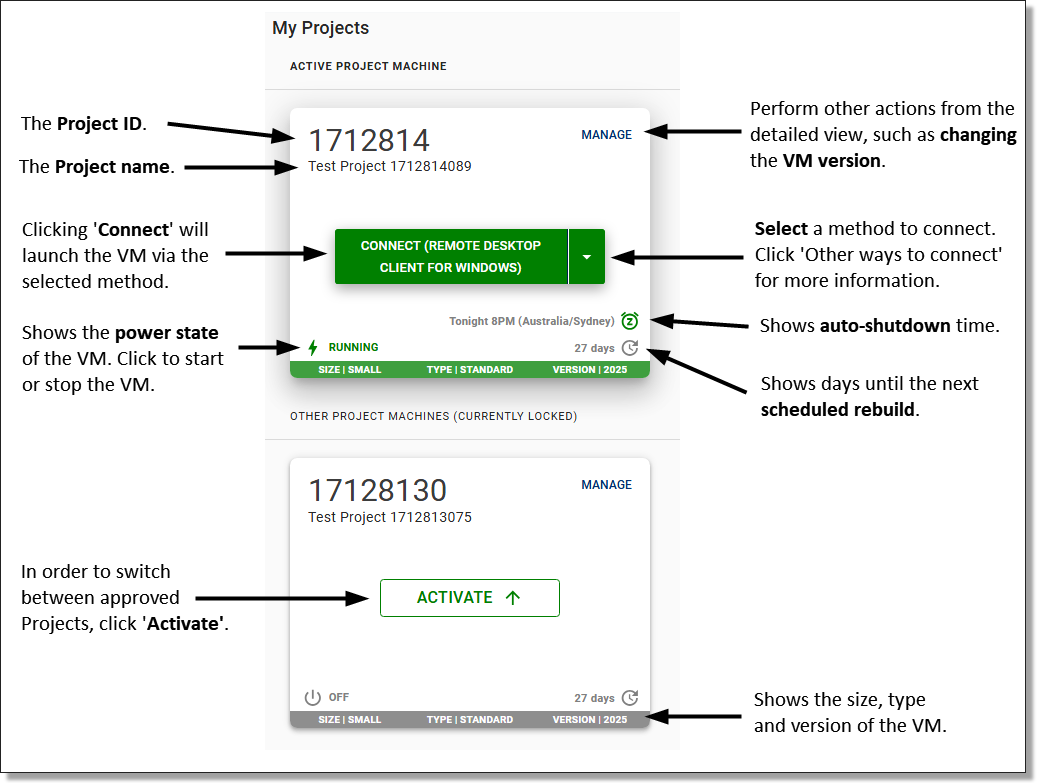The image size is (1037, 783).
Task: Click the power off icon on project 17128130
Action: point(313,698)
